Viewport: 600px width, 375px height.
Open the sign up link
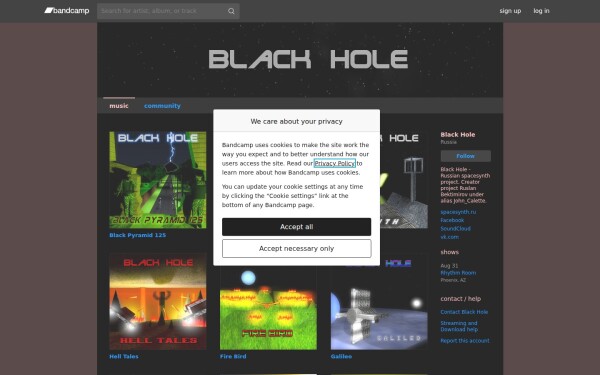[x=510, y=11]
